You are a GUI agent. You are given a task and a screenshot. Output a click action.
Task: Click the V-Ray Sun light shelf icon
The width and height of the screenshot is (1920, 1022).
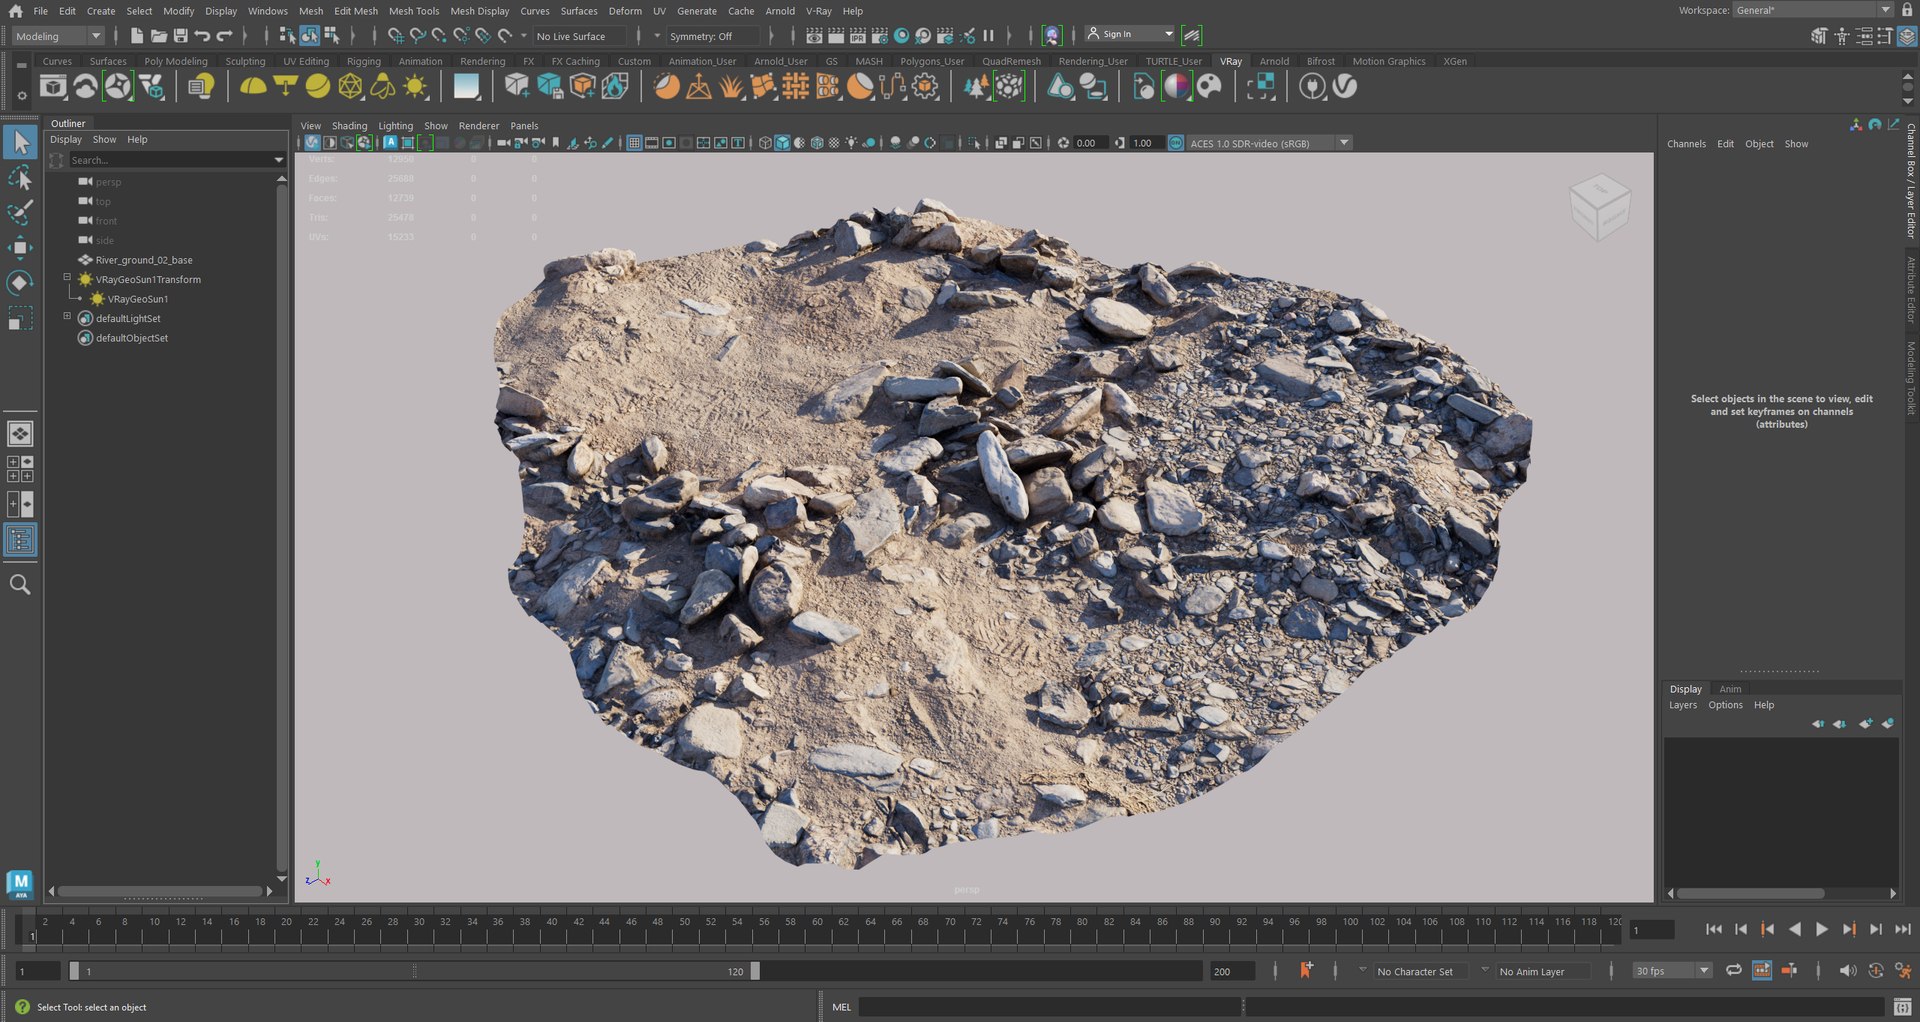pos(415,87)
